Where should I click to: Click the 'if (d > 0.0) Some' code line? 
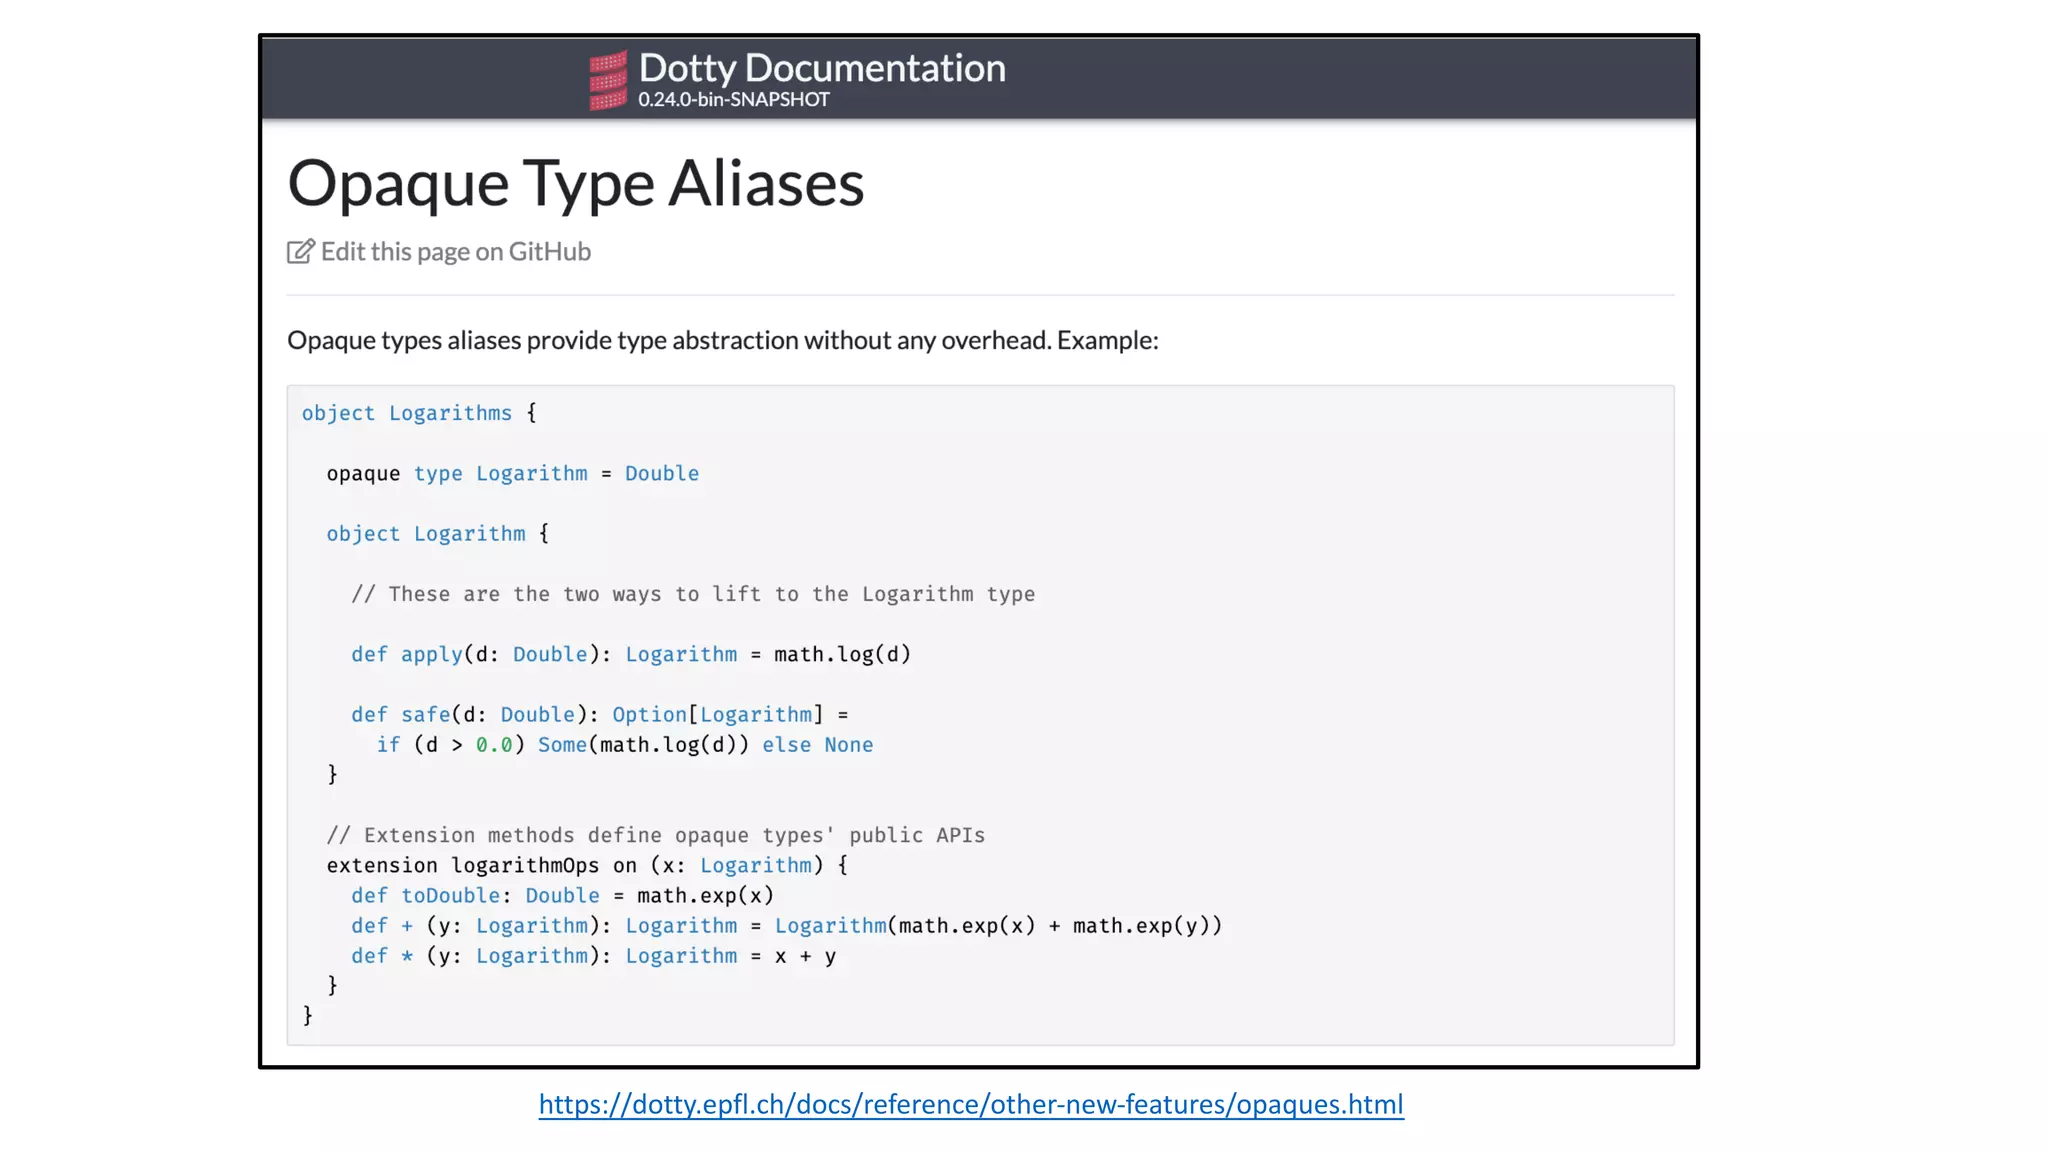pos(625,744)
